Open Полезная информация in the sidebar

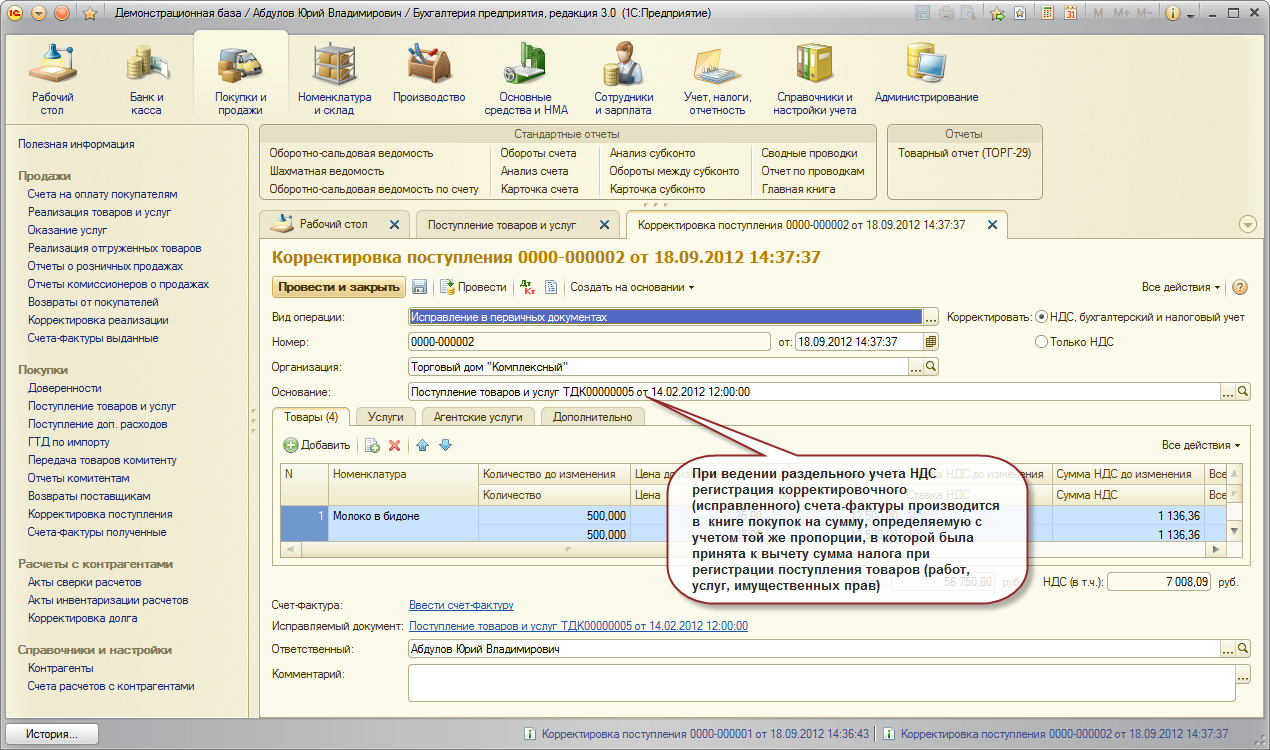[x=76, y=144]
